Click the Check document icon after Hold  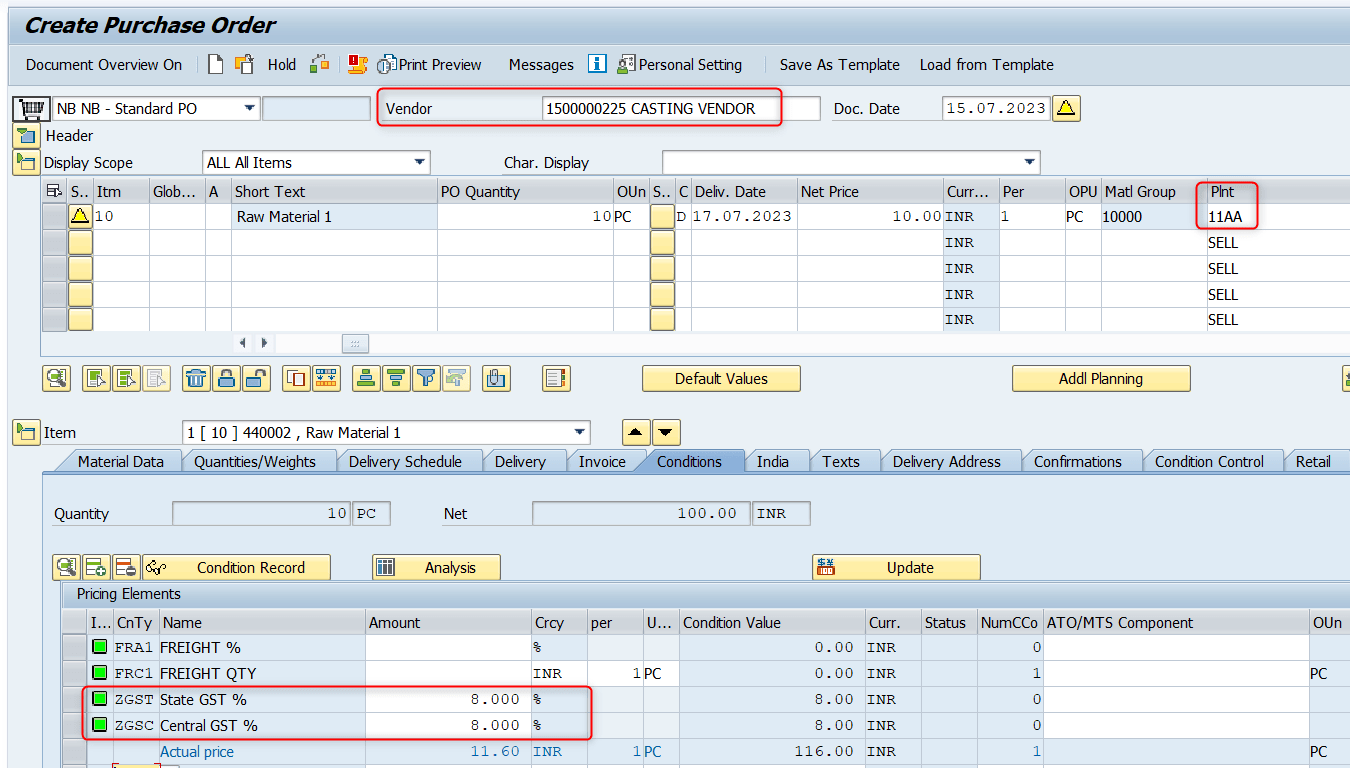319,64
